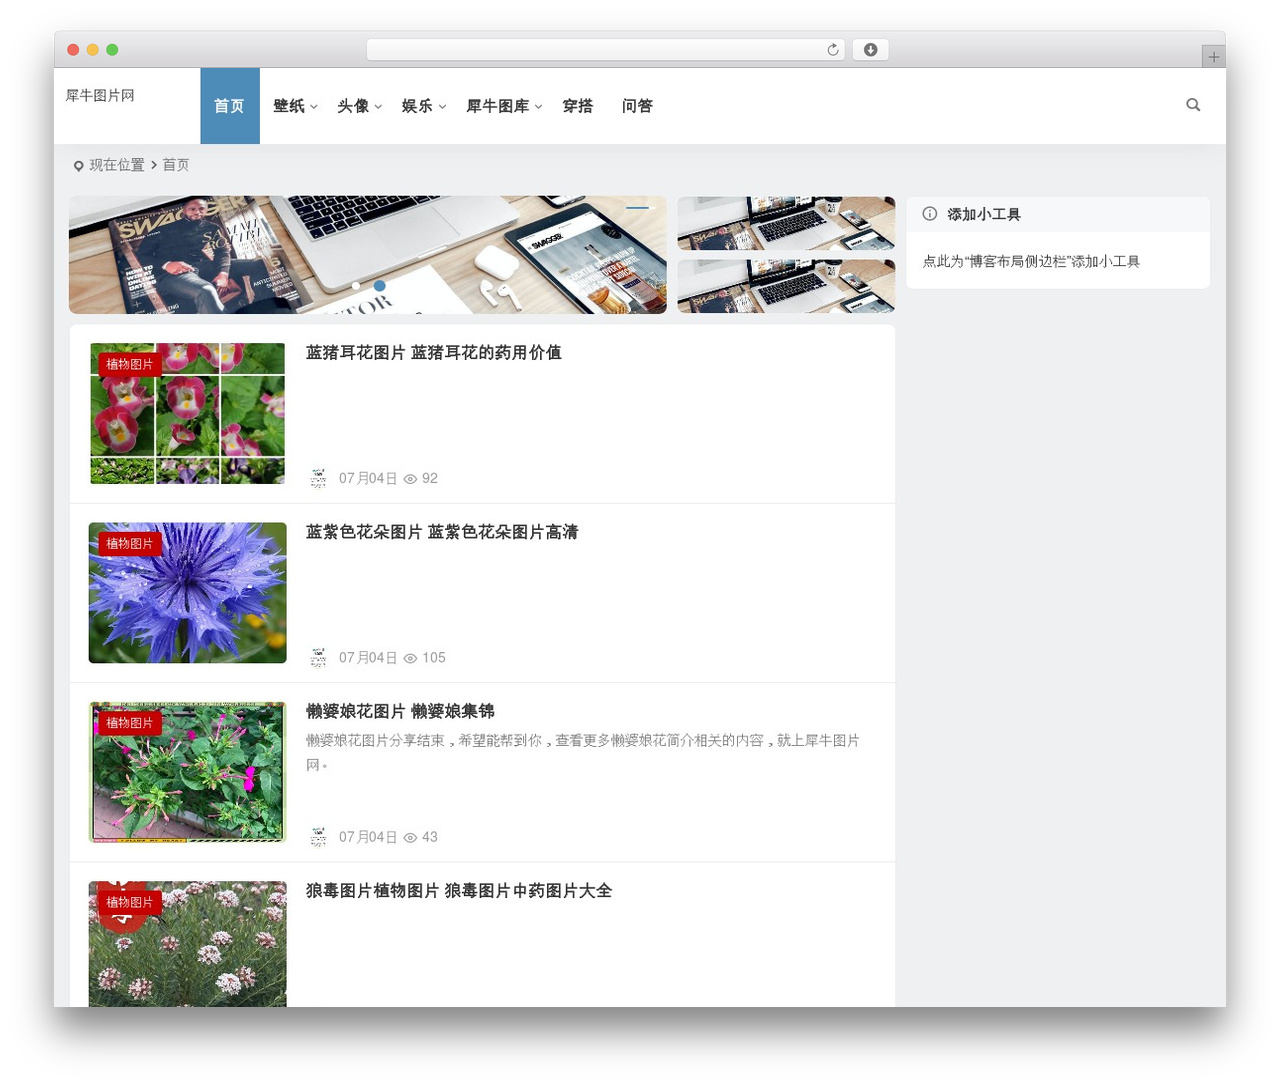Image resolution: width=1280 pixels, height=1084 pixels.
Task: Open a new tab with the plus button
Action: [1213, 57]
